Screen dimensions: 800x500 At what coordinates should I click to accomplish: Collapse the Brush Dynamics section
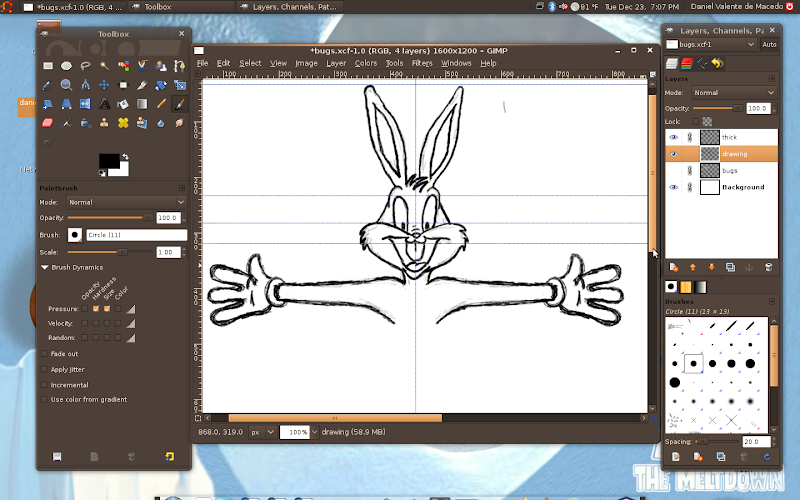pyautogui.click(x=44, y=267)
